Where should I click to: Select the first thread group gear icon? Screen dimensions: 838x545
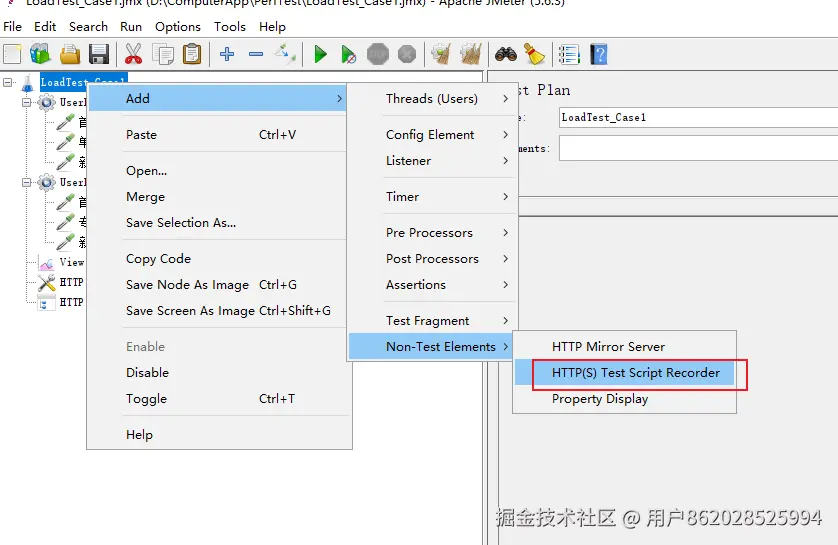pos(46,102)
